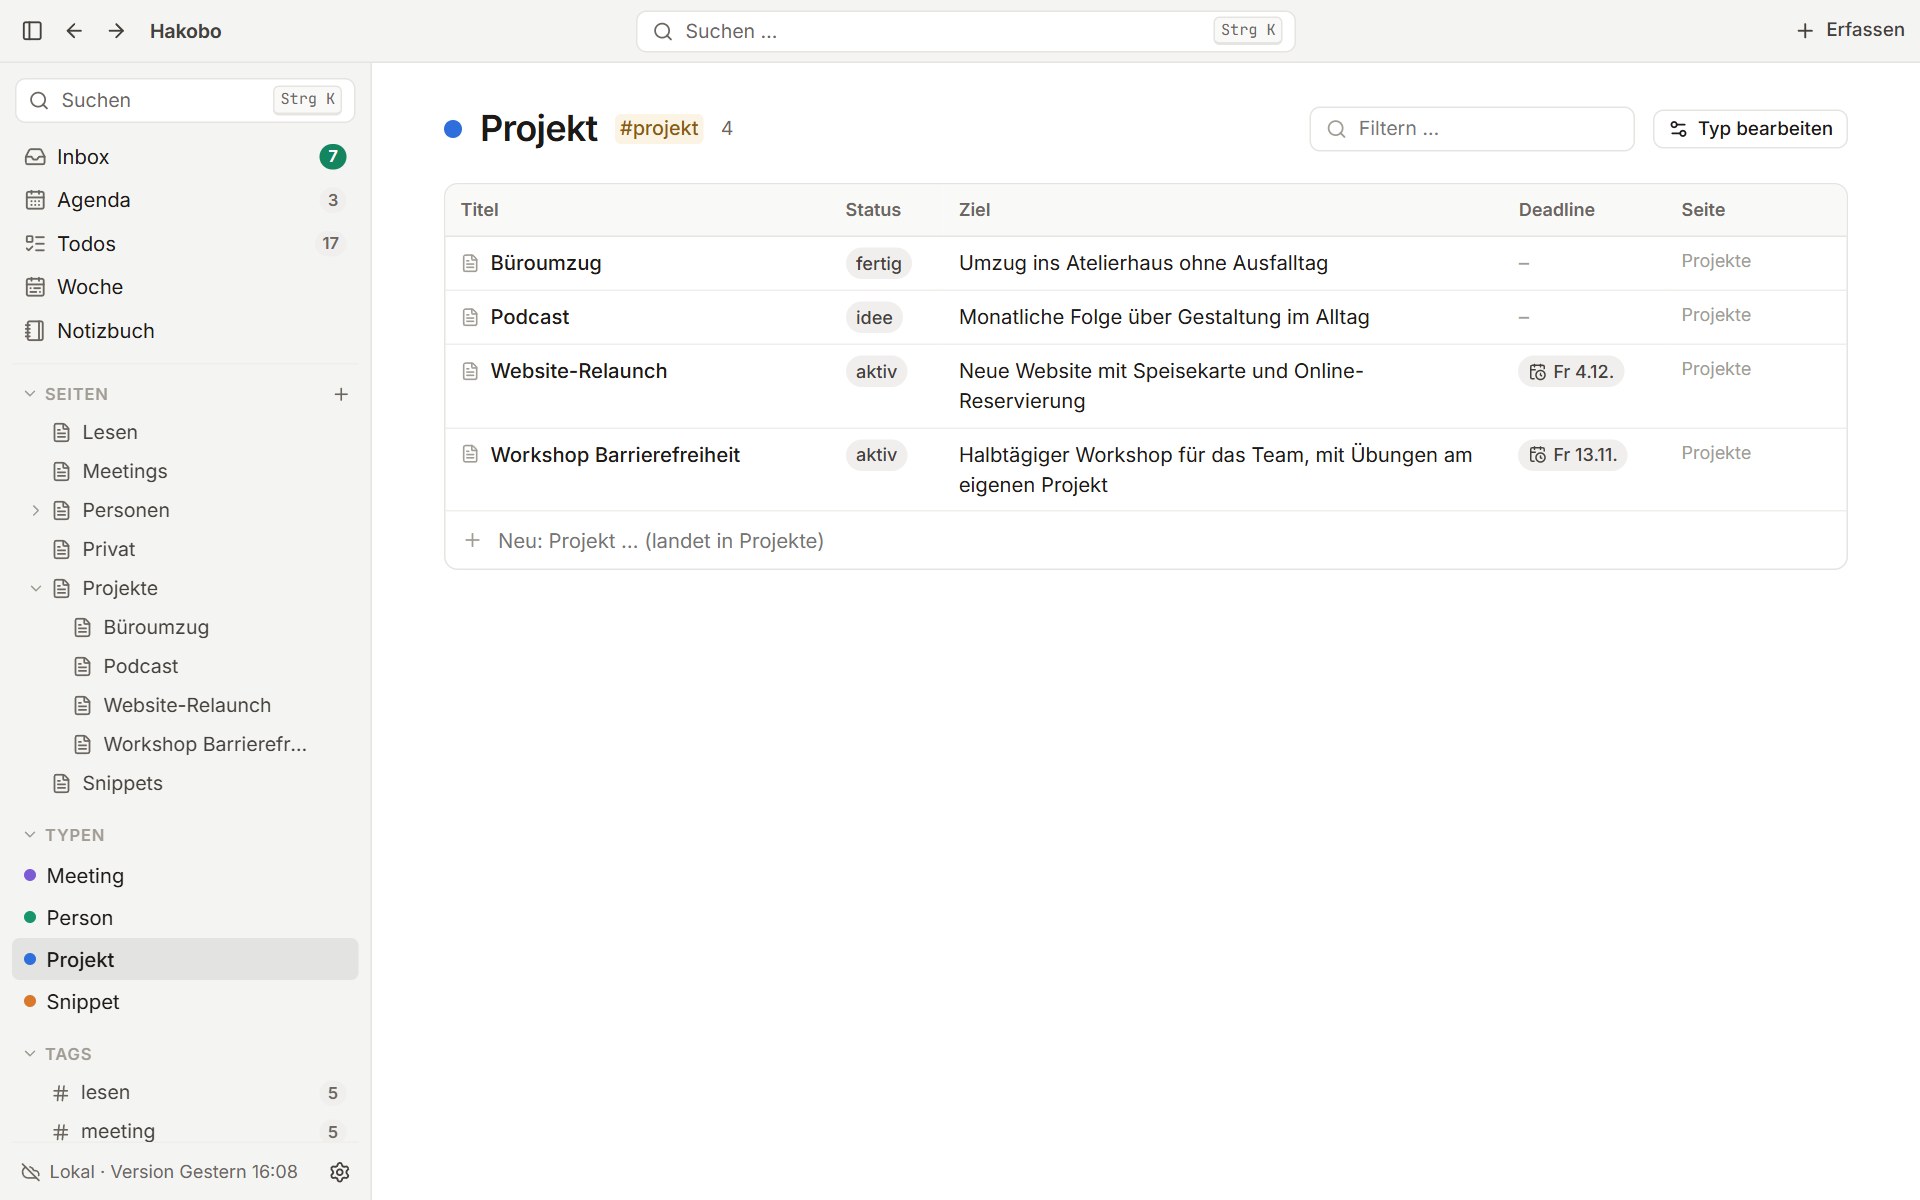Go back with the left arrow

74,31
